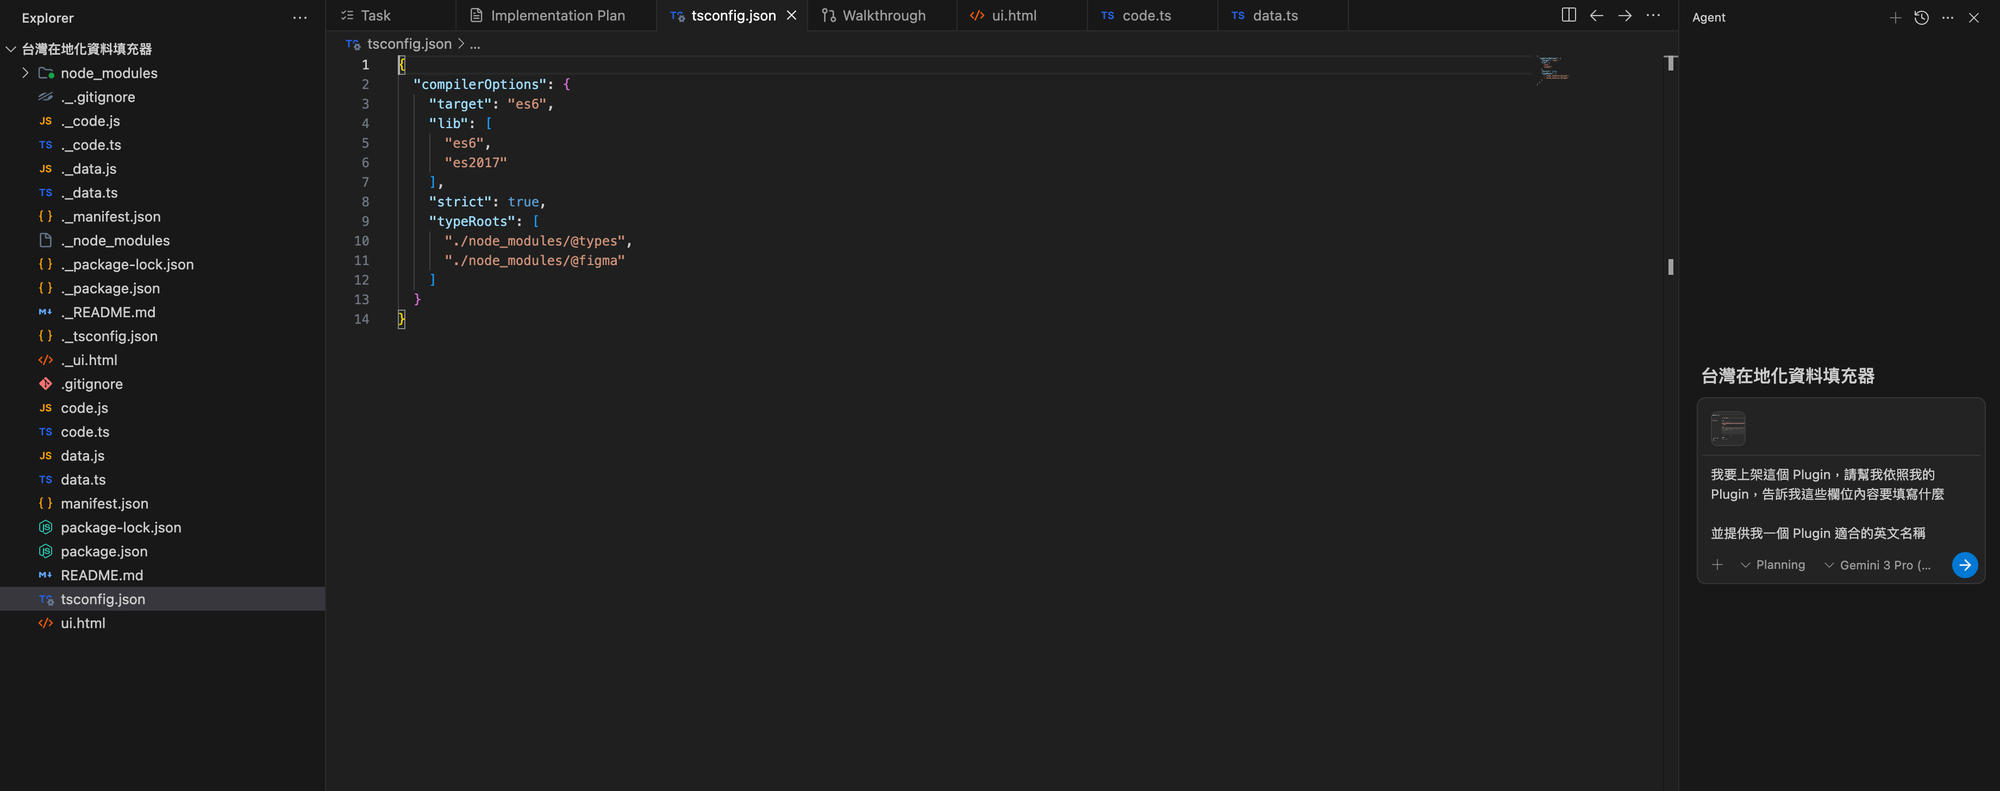Navigate back with the left arrow icon
2000x791 pixels.
[x=1597, y=15]
